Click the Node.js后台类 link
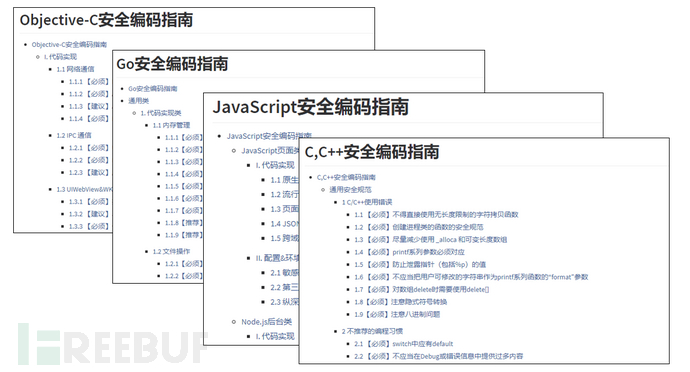This screenshot has height=372, width=690. click(x=266, y=322)
